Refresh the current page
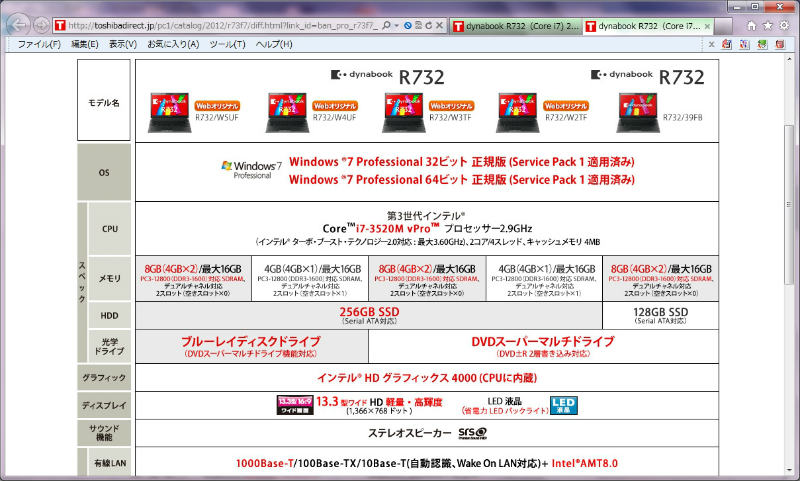 point(429,26)
